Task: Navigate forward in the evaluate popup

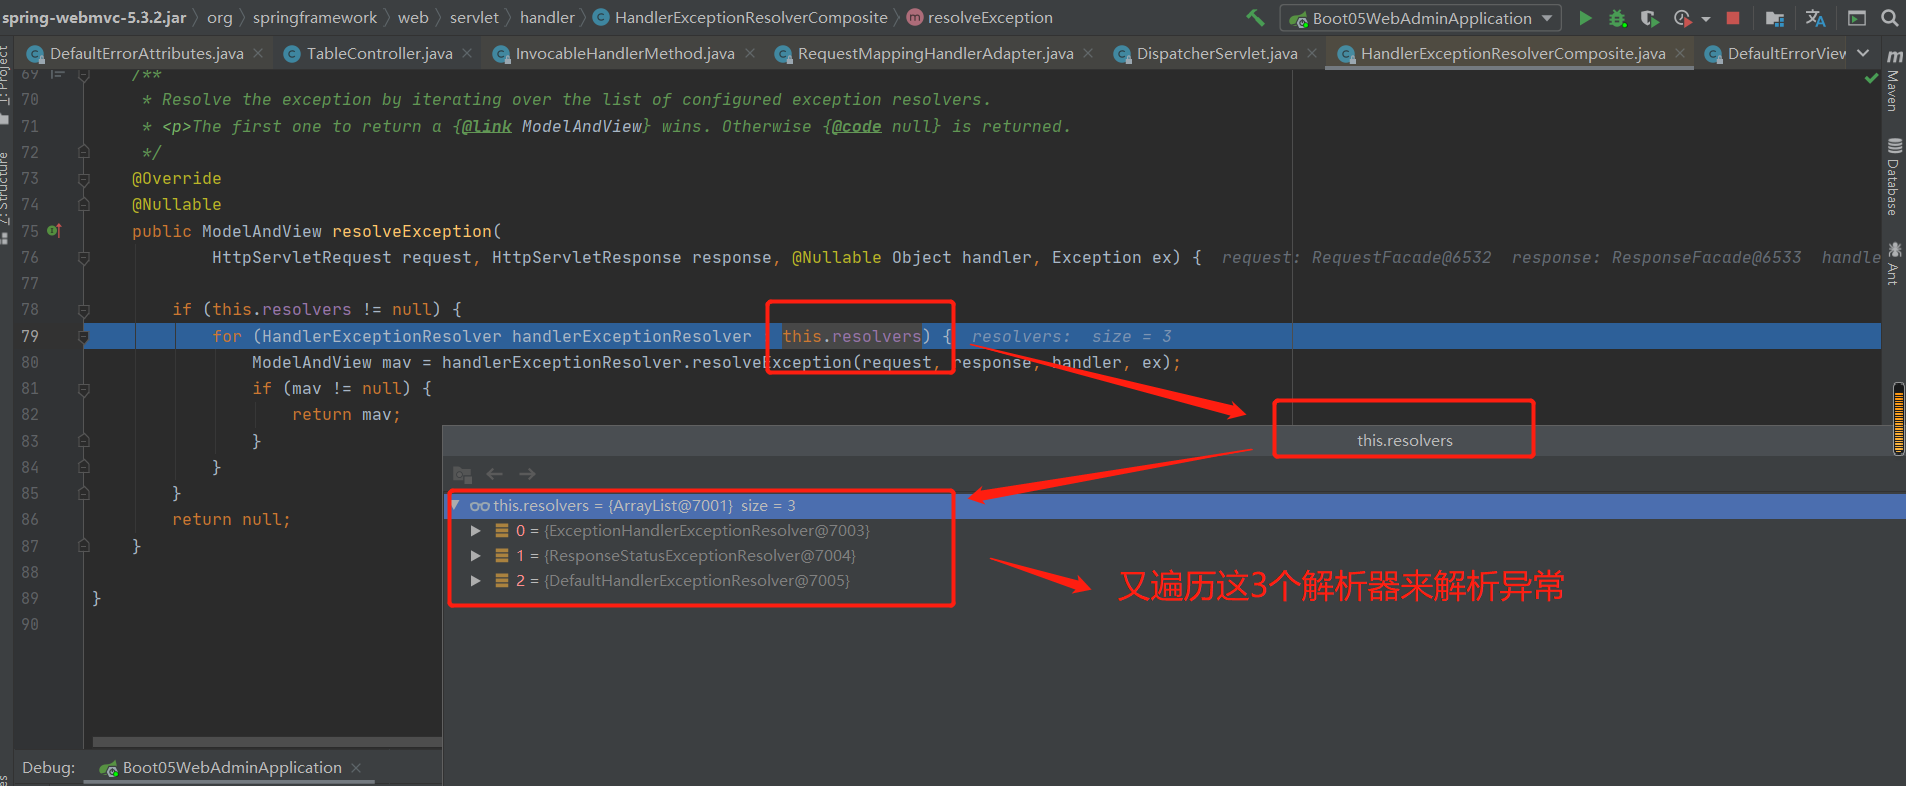Action: pos(527,474)
